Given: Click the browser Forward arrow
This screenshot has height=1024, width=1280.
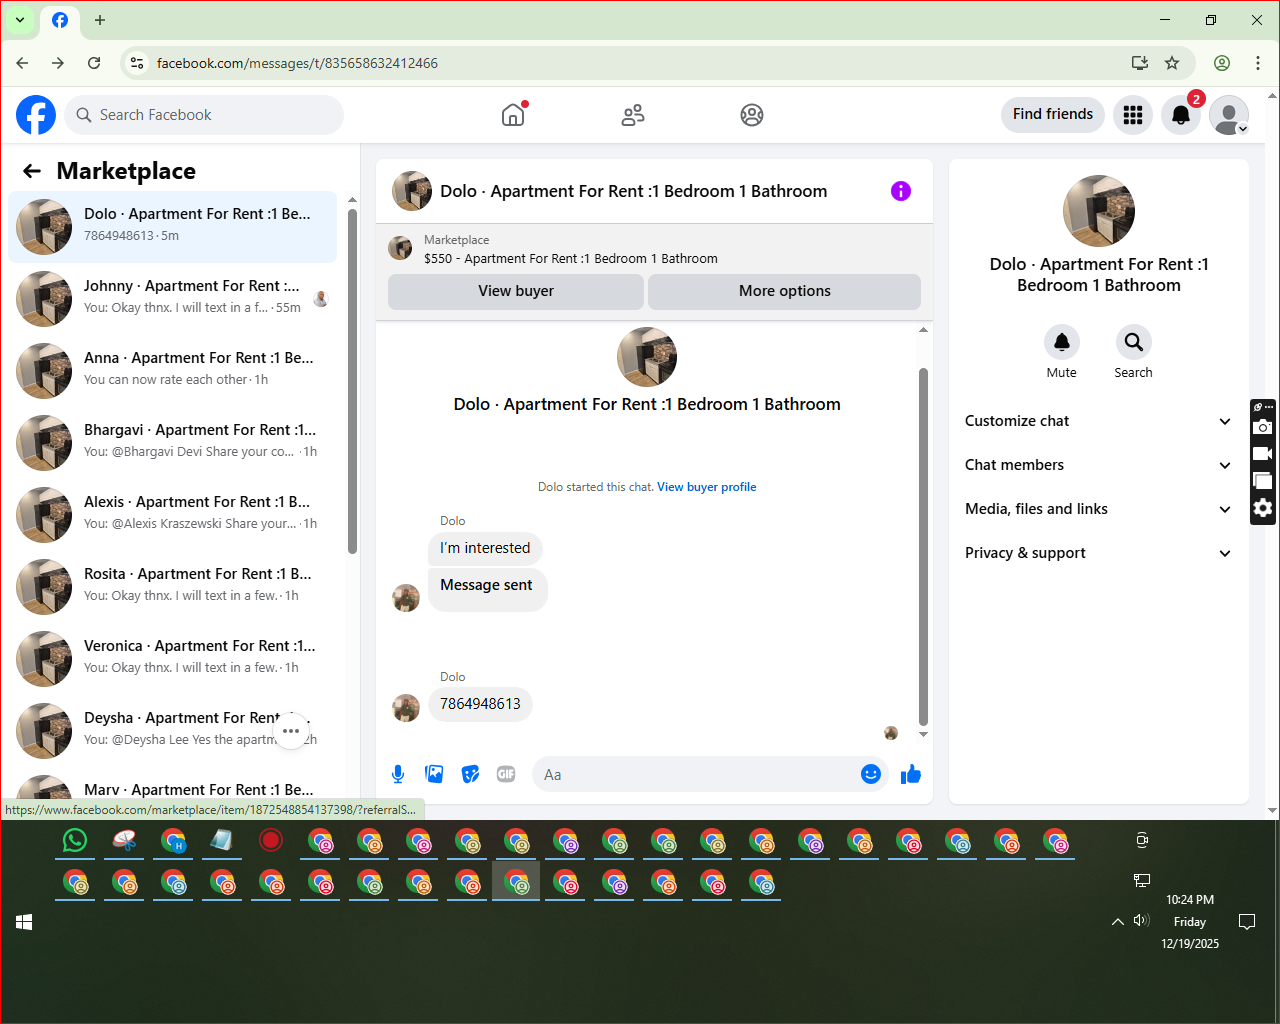Looking at the screenshot, I should point(58,63).
